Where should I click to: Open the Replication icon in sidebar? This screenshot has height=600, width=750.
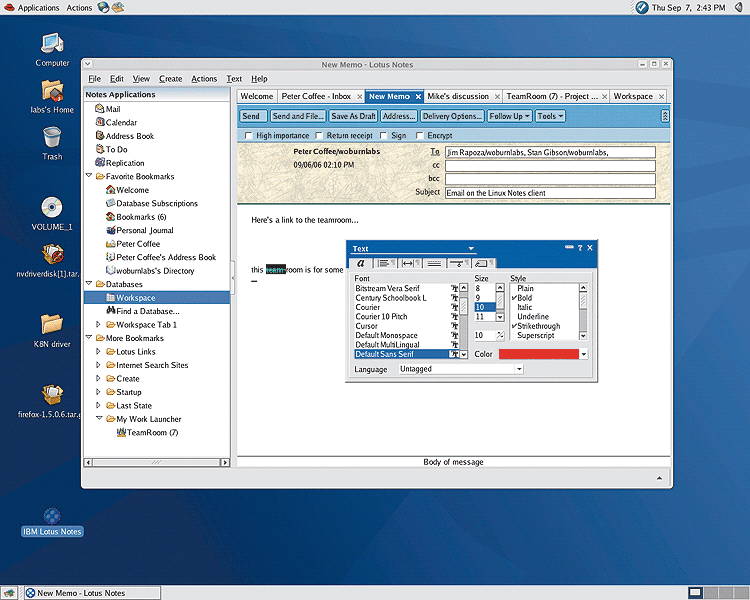coord(99,162)
